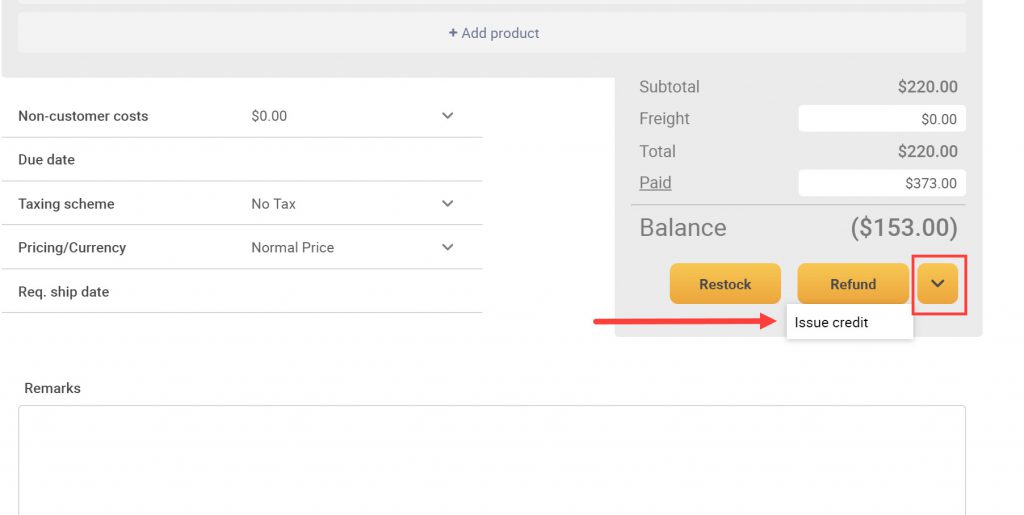Viewport: 1024px width, 515px height.
Task: Click the Restock button
Action: click(725, 283)
